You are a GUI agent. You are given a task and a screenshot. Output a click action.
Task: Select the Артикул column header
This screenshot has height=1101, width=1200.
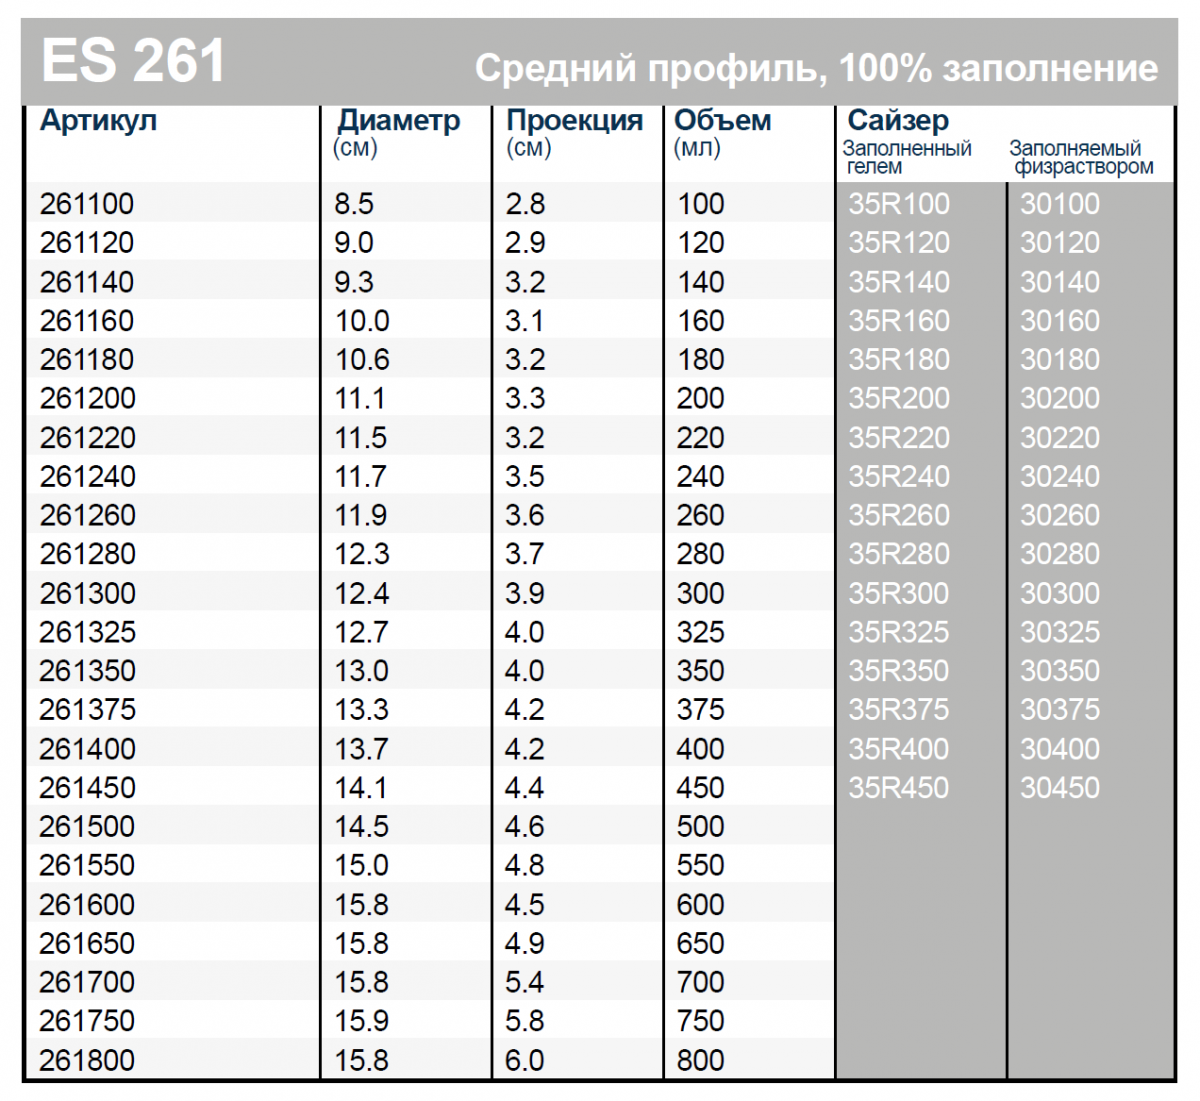[98, 121]
